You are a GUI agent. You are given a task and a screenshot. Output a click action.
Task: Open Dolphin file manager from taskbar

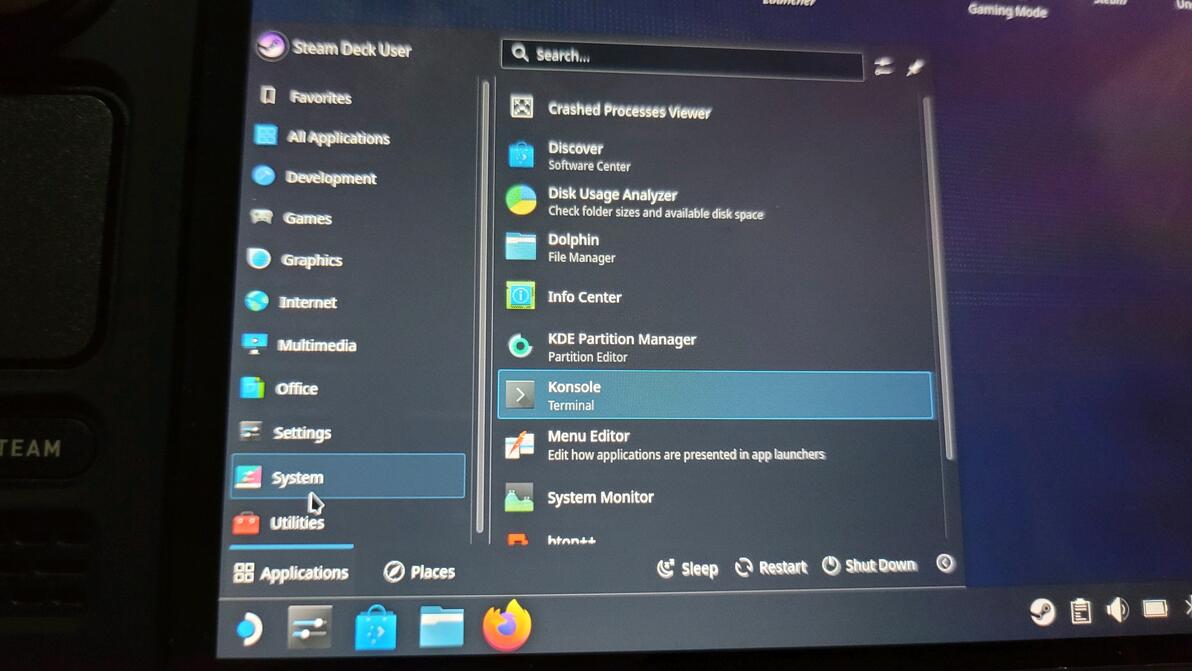coord(442,628)
